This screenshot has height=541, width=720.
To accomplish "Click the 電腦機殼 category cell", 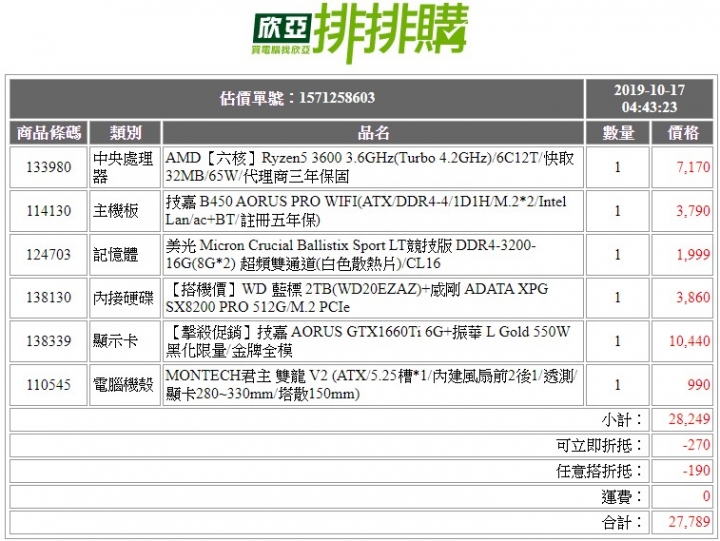I will point(125,384).
